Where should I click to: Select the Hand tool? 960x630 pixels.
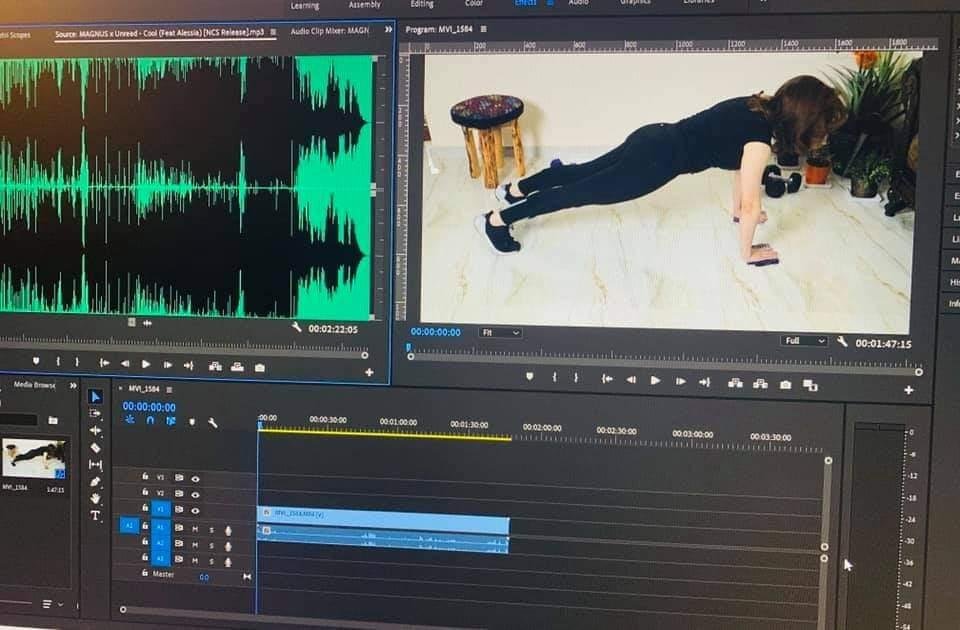[95, 498]
